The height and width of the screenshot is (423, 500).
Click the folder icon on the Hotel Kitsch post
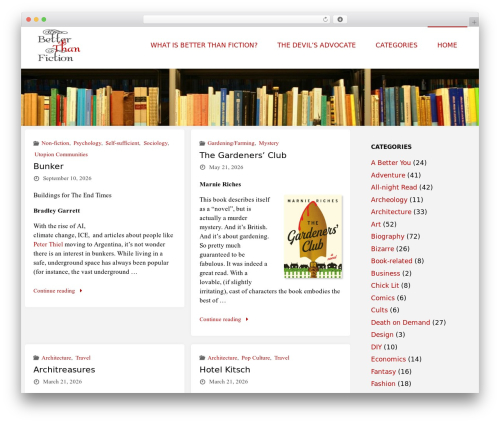coord(202,358)
